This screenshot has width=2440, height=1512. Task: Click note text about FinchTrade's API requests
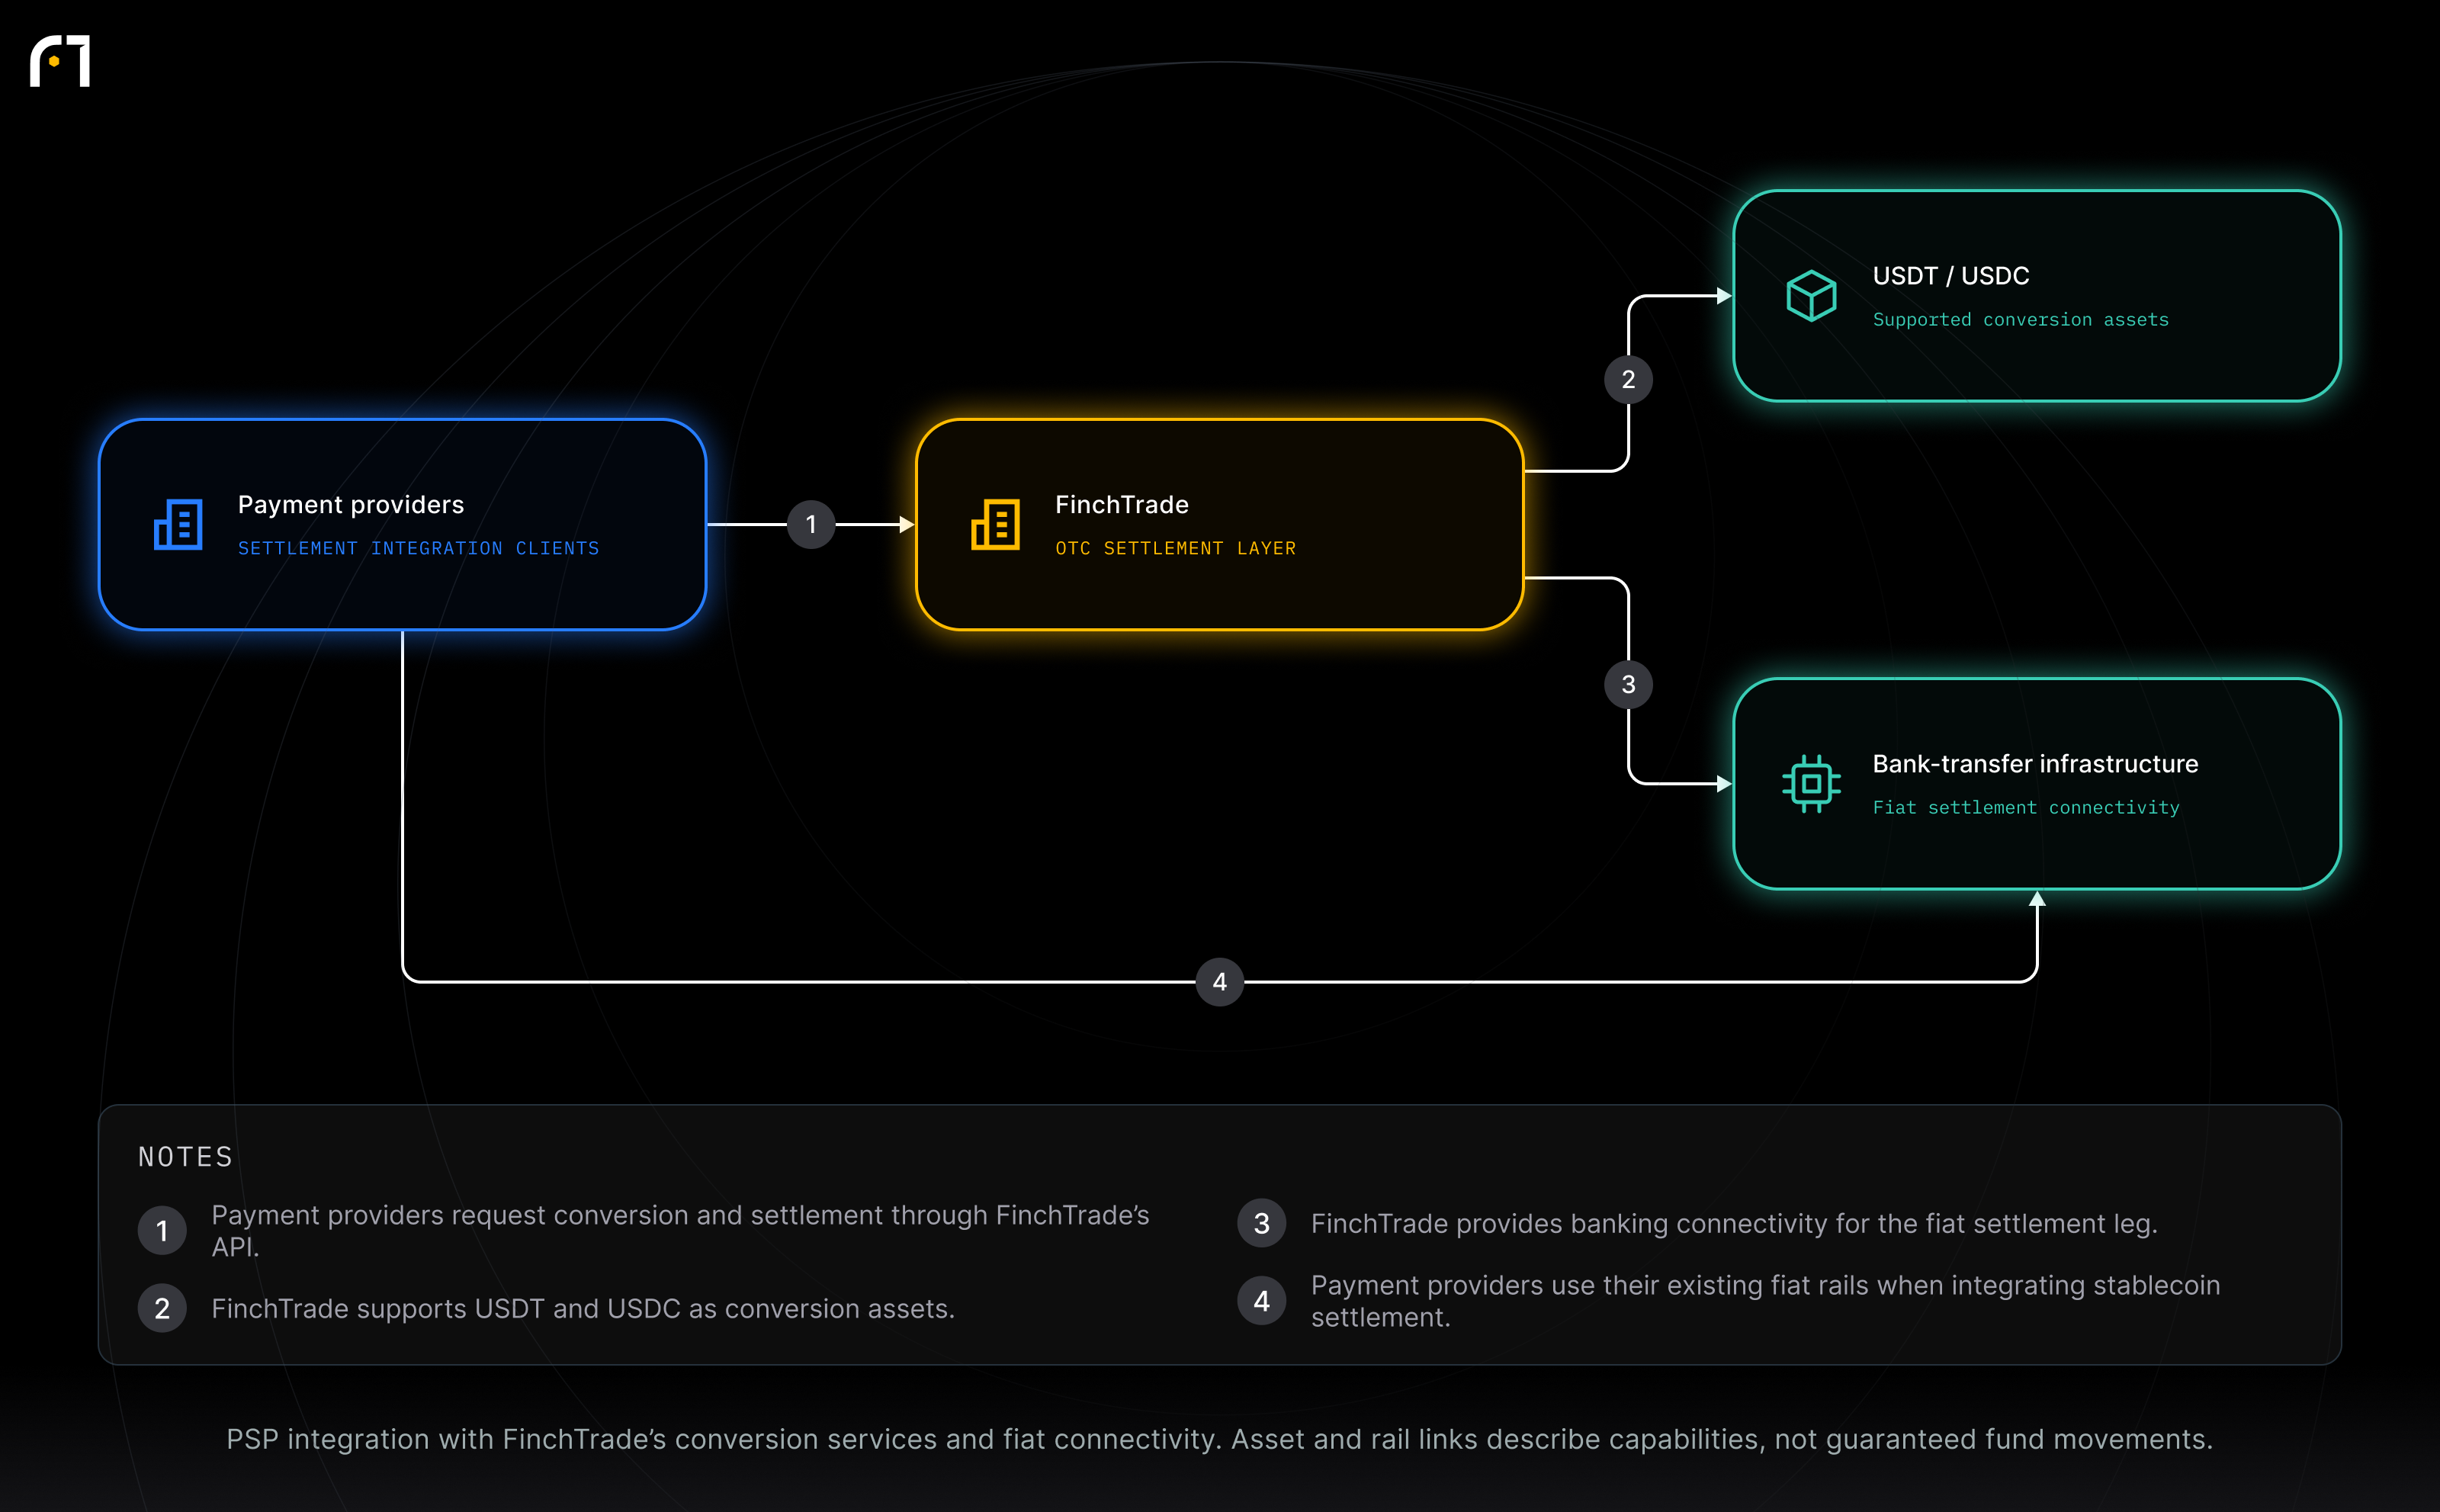pyautogui.click(x=680, y=1231)
